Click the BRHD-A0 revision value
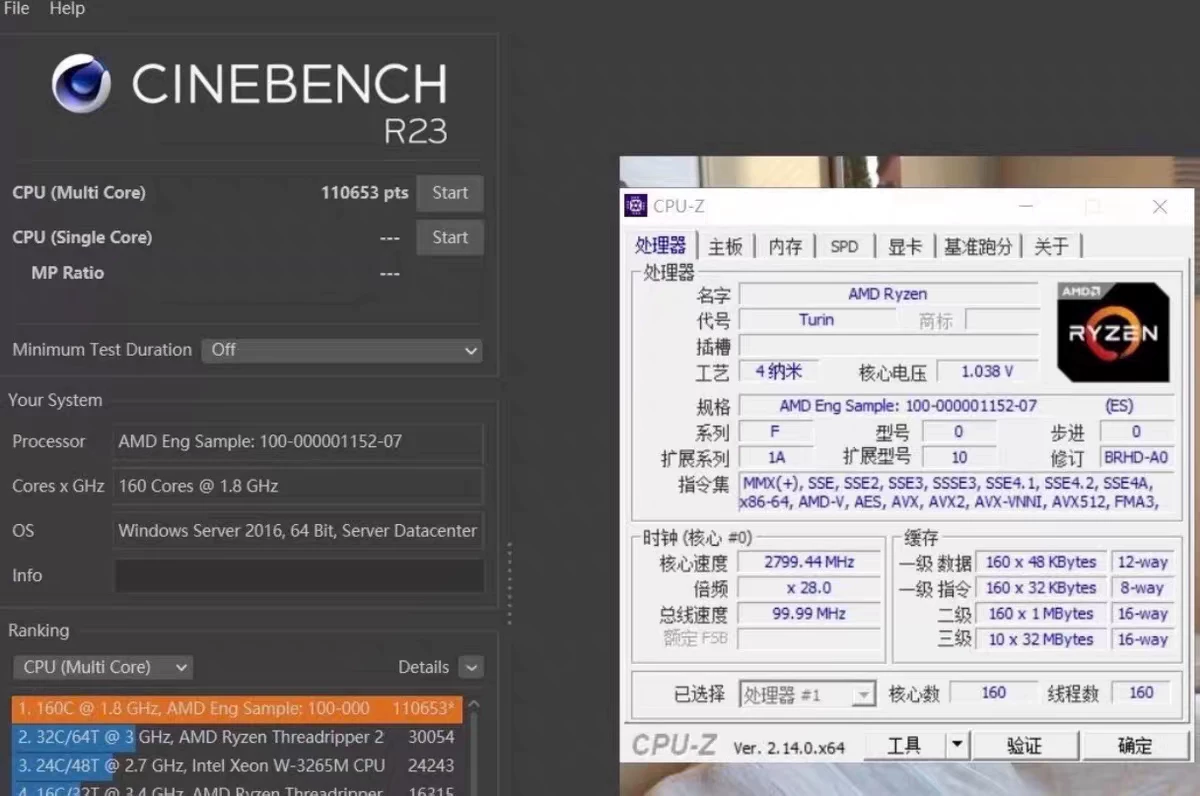The image size is (1200, 796). tap(1136, 458)
